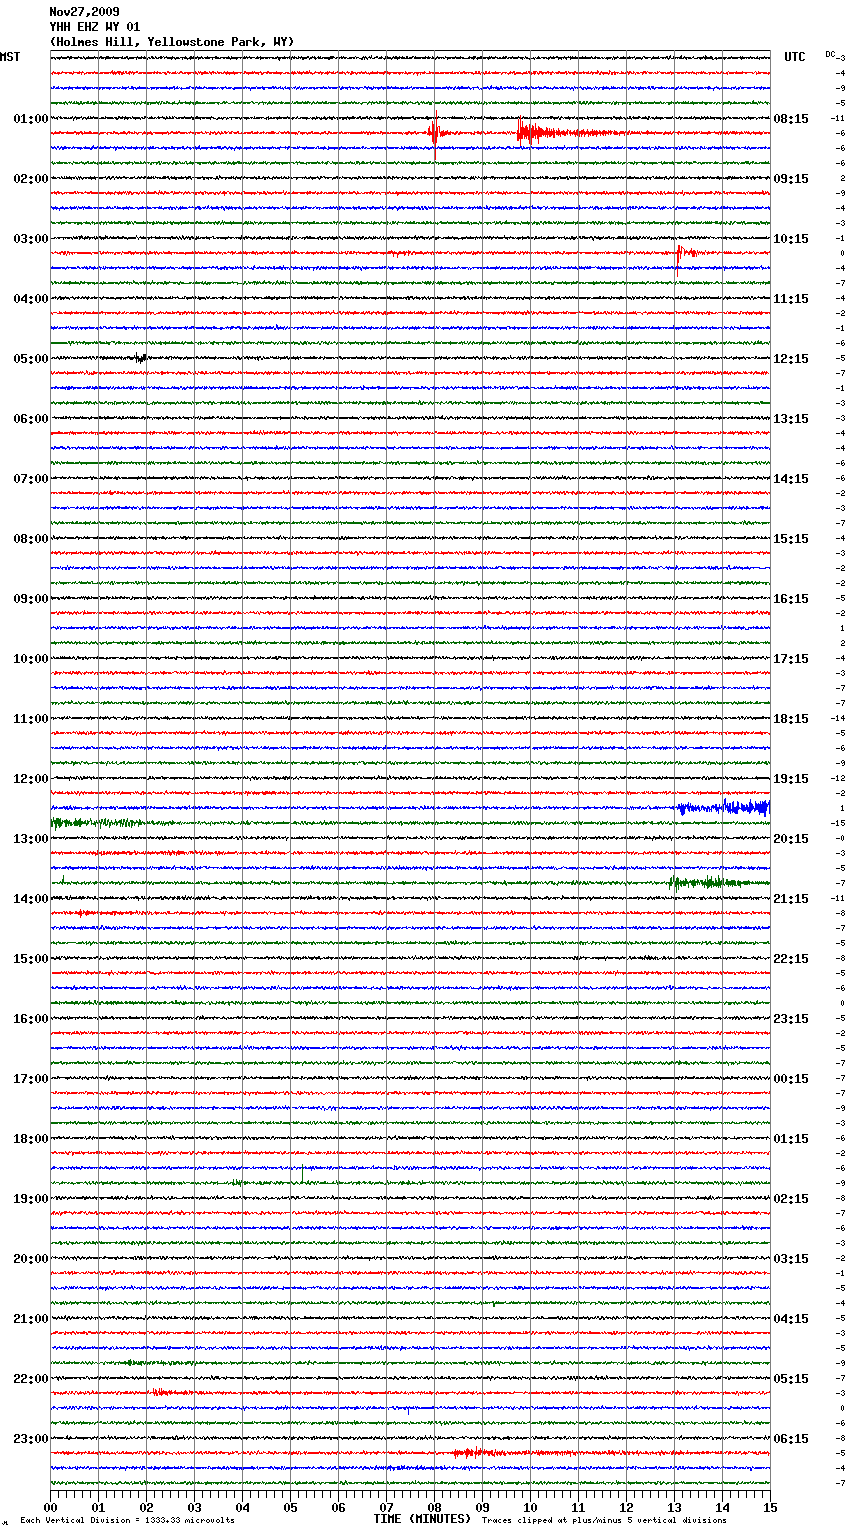
Task: Click the 06:15 UTC time label
Action: click(x=791, y=1439)
